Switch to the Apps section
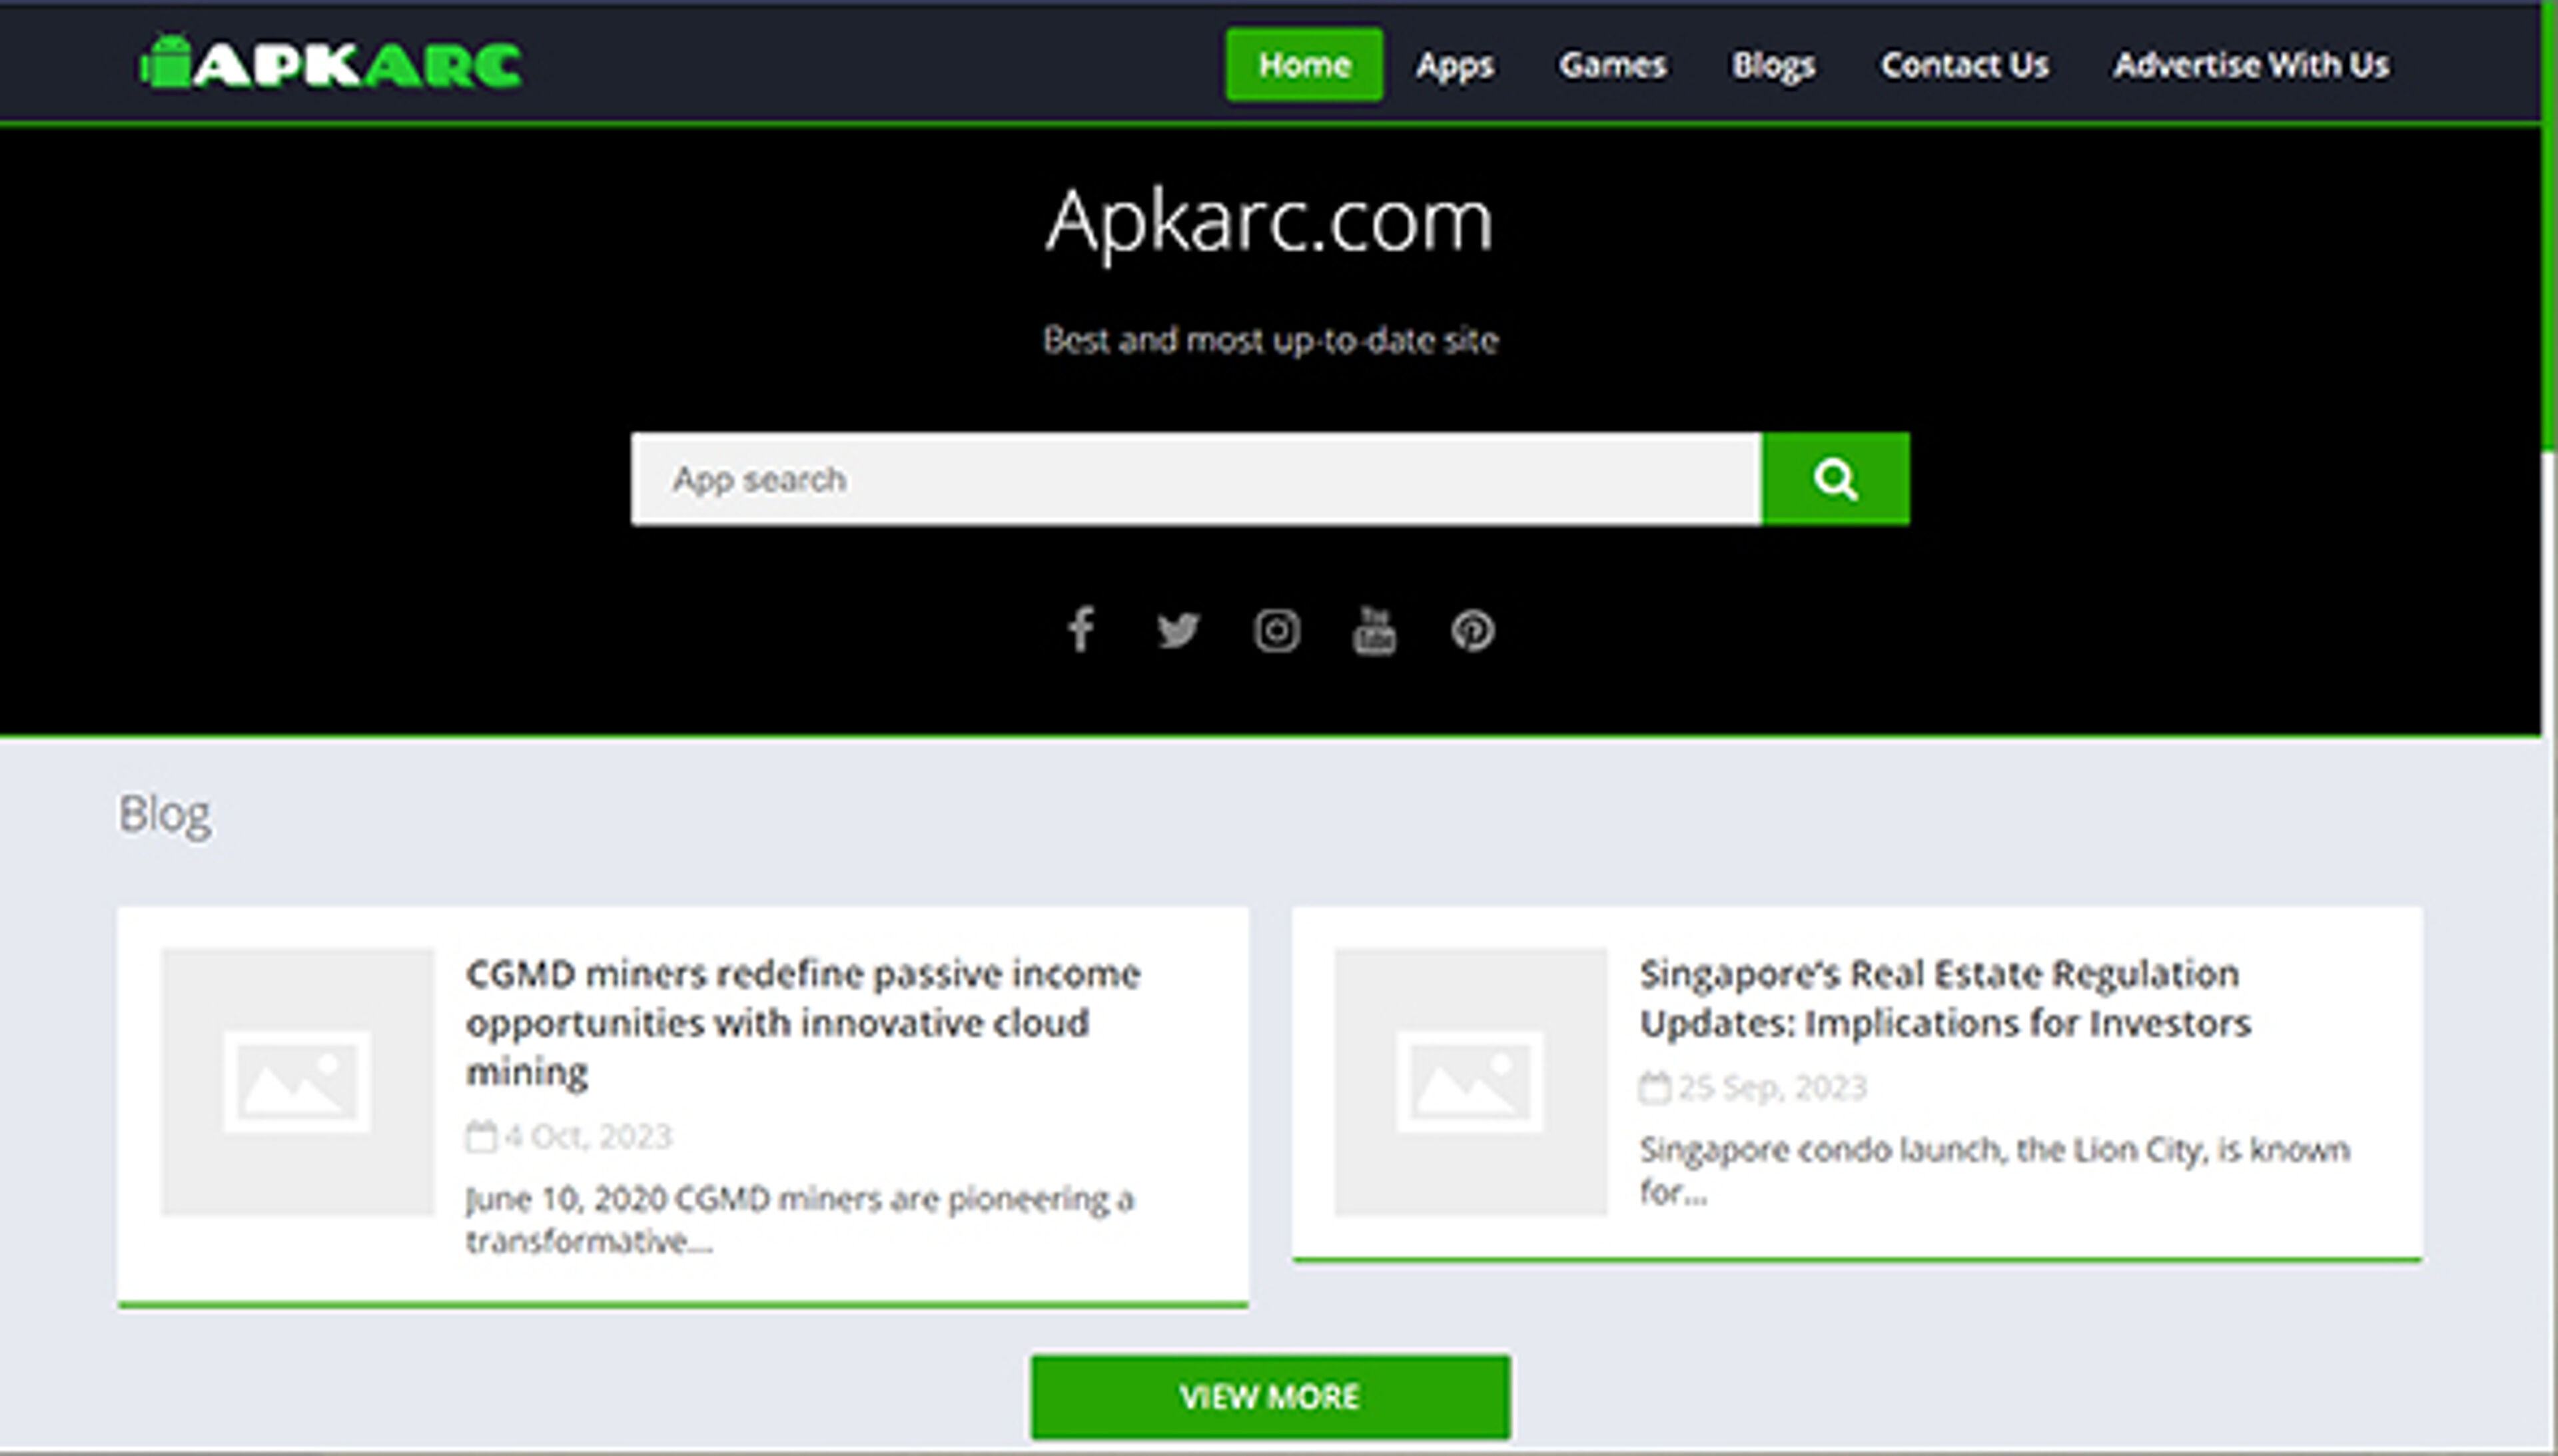This screenshot has height=1456, width=2558. [x=1455, y=64]
